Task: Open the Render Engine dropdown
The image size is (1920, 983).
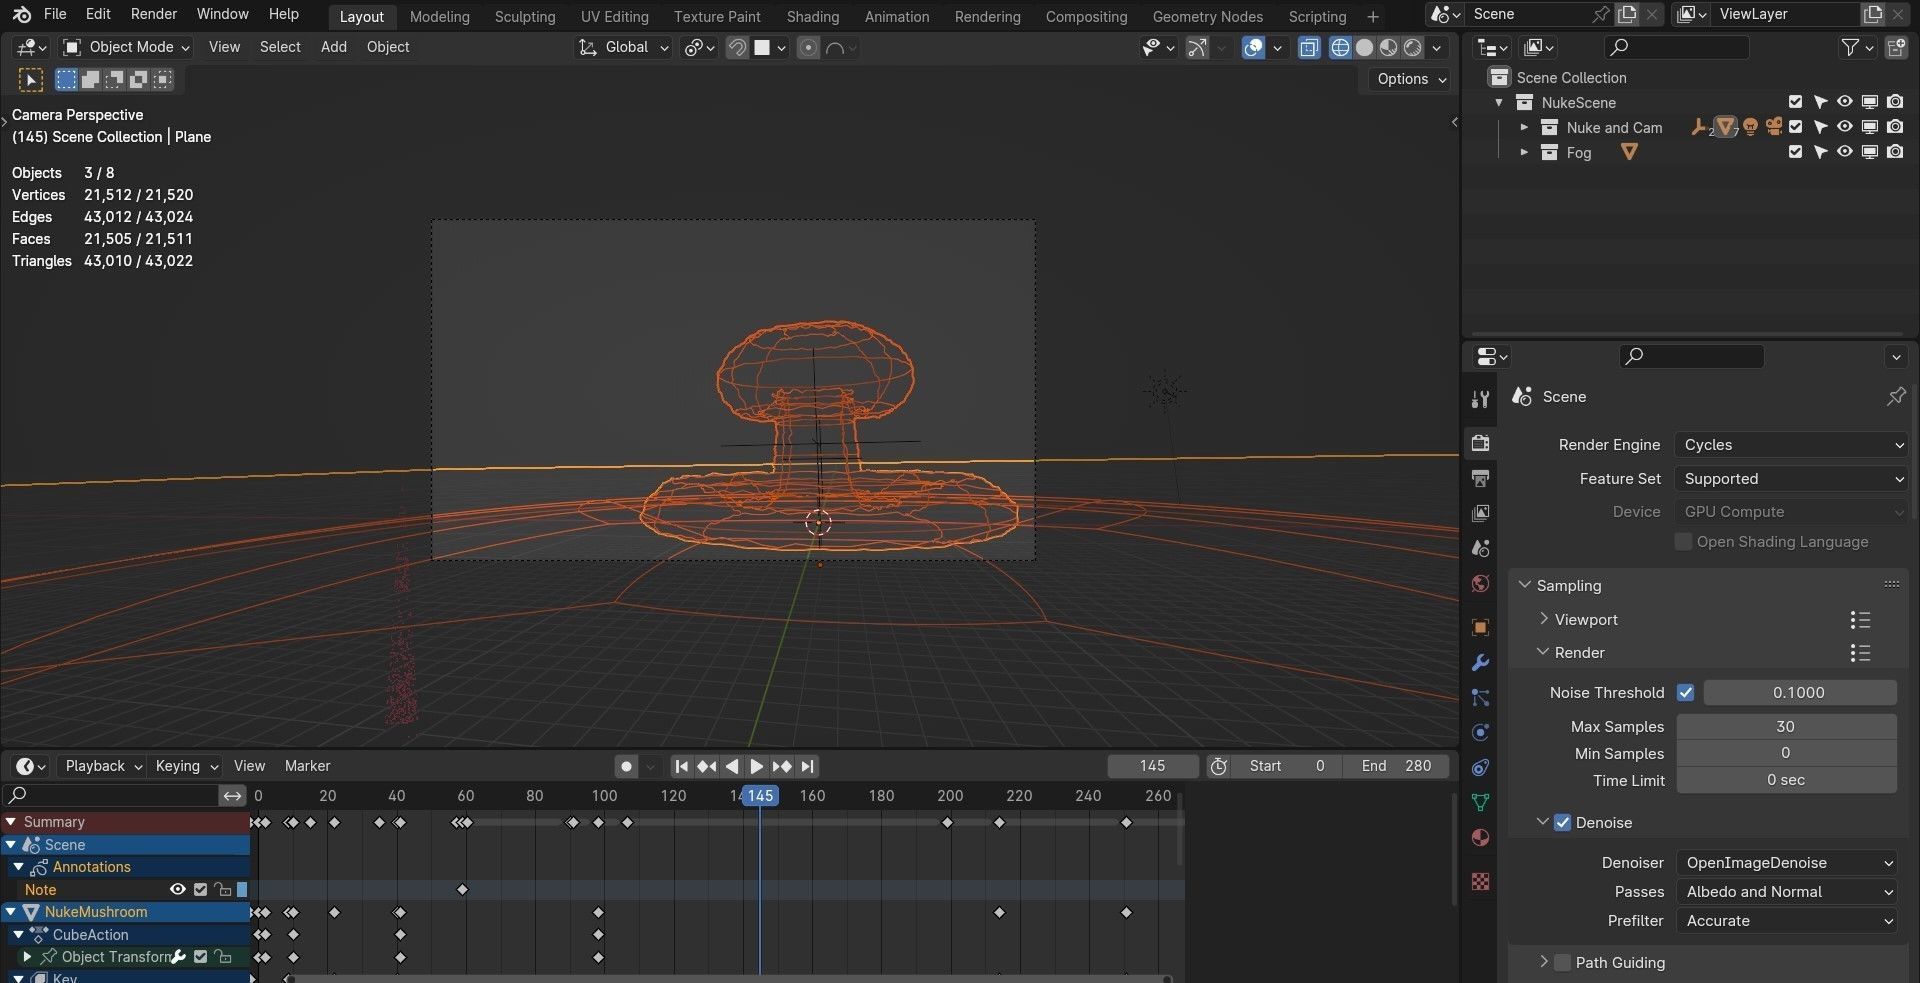Action: pos(1791,445)
